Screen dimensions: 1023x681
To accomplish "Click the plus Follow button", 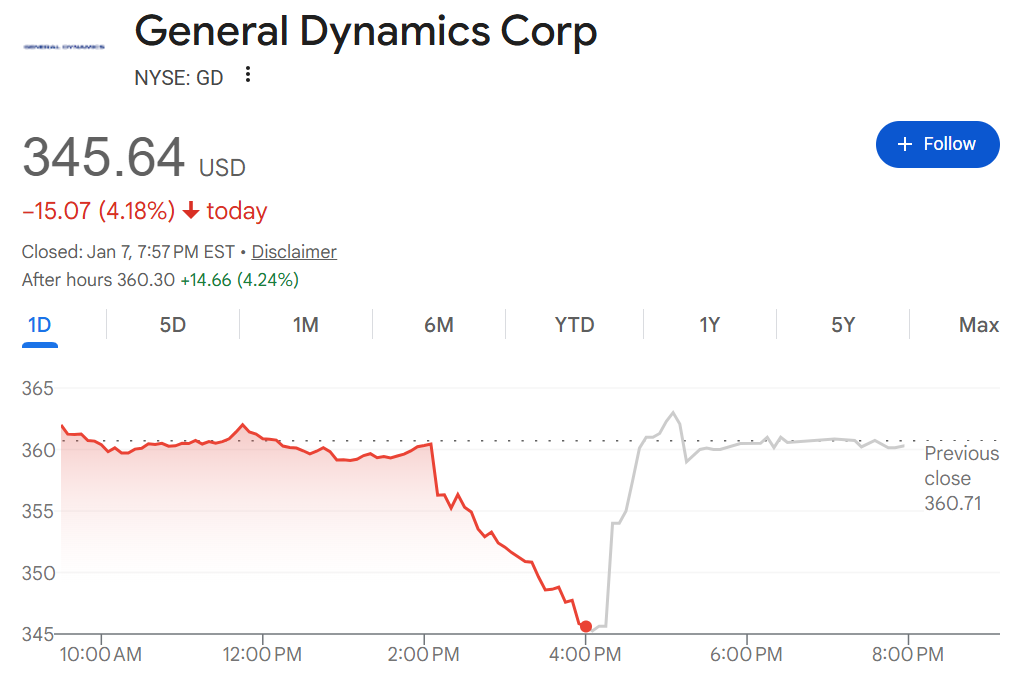I will [937, 144].
